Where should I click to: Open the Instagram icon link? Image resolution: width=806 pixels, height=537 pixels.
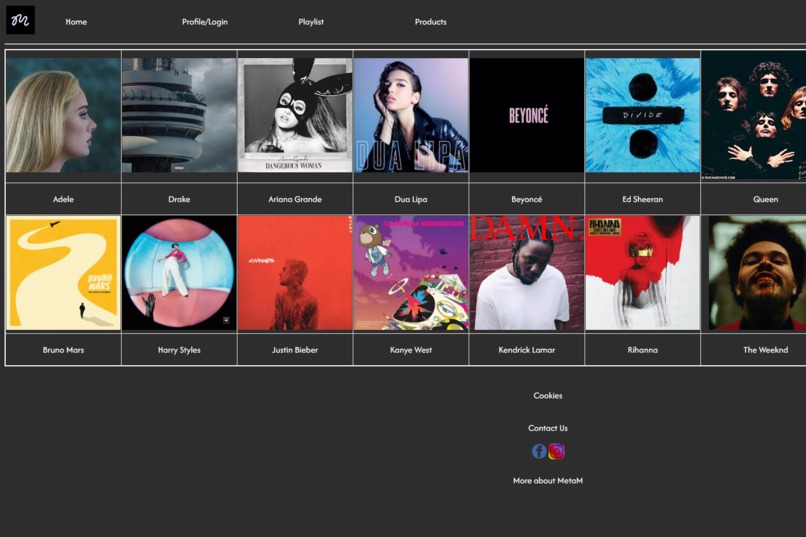point(556,451)
